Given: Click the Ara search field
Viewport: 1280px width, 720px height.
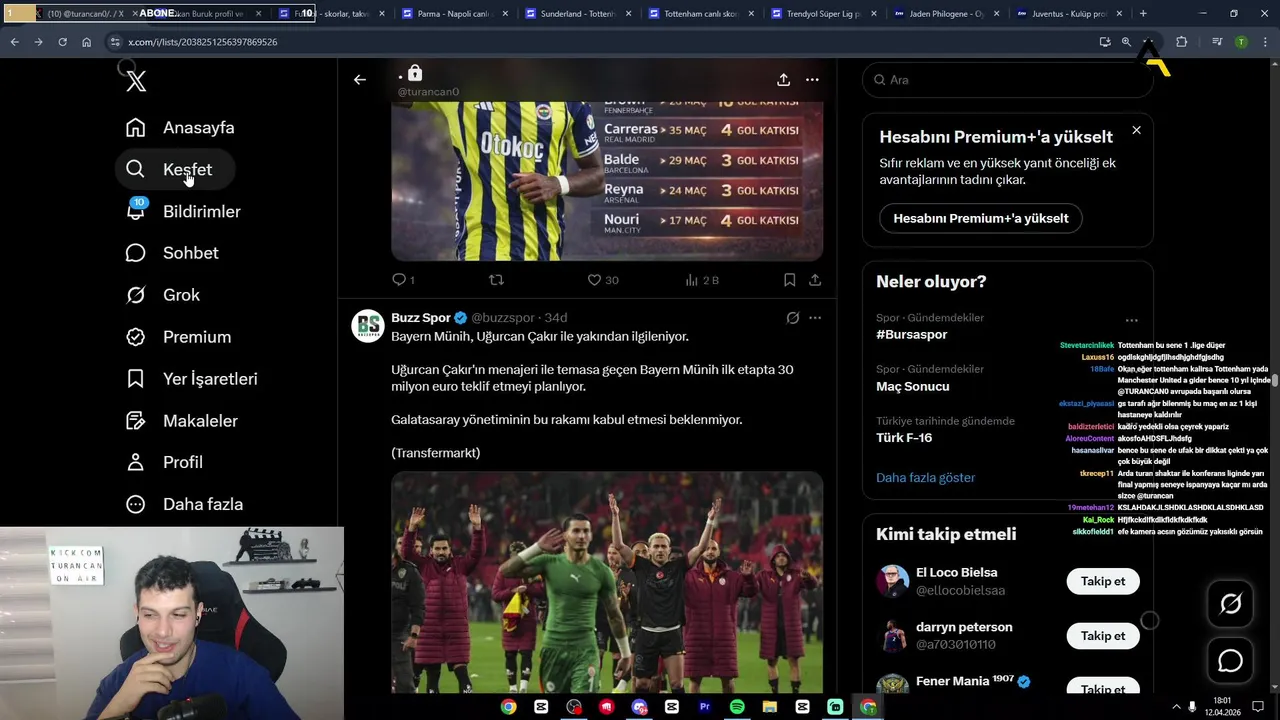Looking at the screenshot, I should 1007,80.
